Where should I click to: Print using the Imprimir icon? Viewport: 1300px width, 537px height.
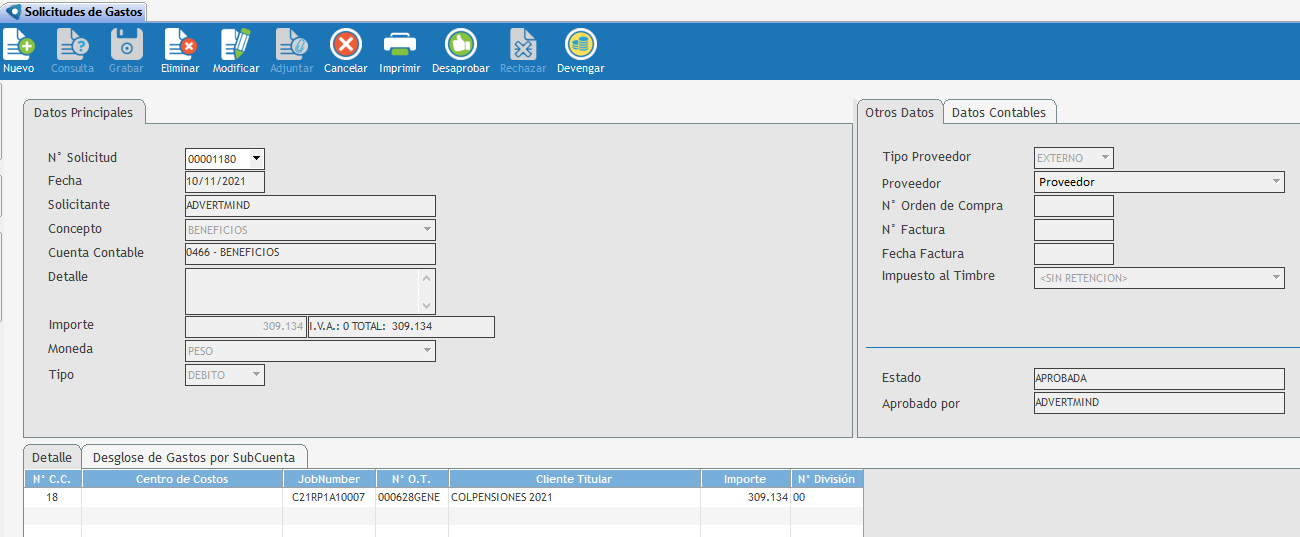coord(400,45)
